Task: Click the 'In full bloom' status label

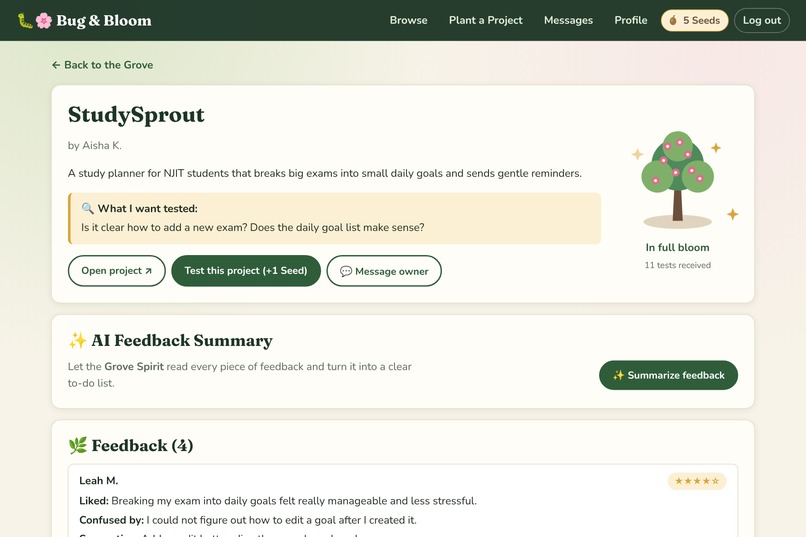Action: pos(677,247)
